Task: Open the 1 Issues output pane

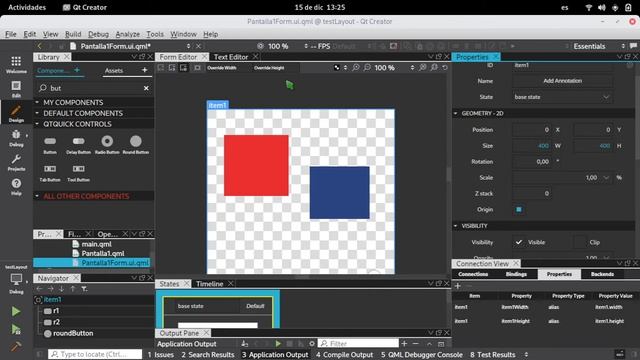Action: [x=161, y=355]
